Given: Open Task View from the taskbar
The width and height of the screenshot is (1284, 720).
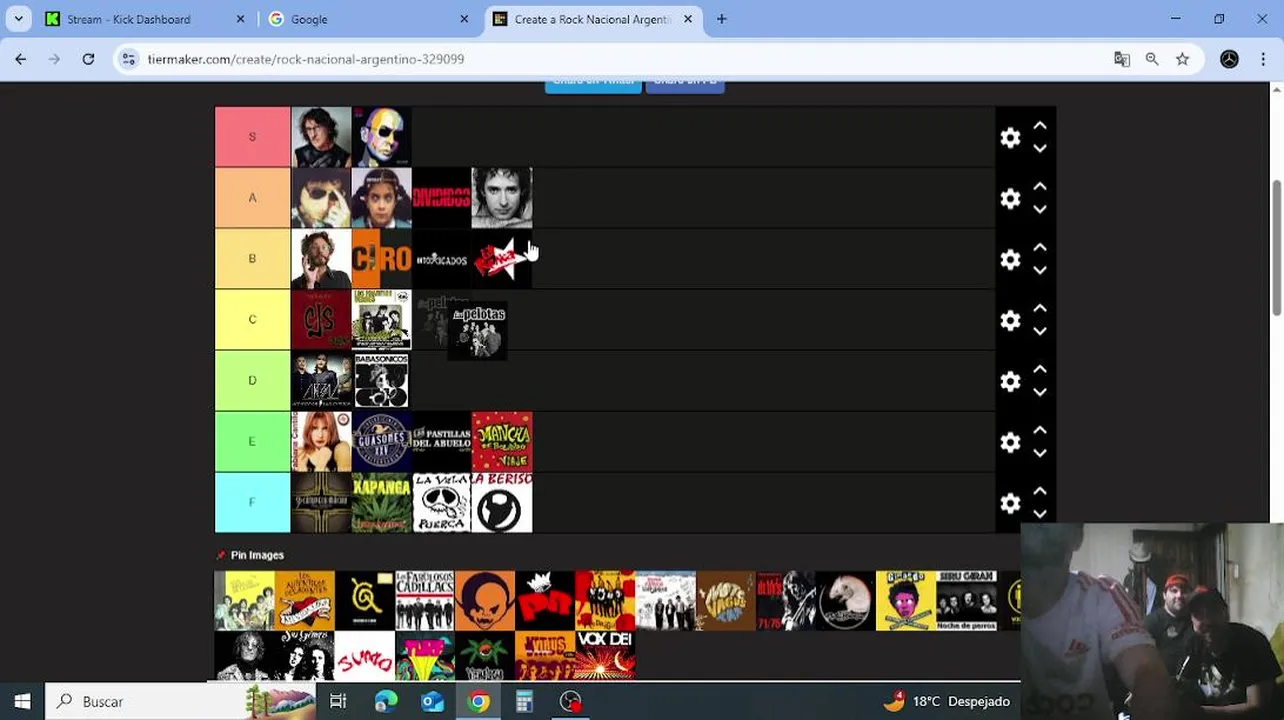Looking at the screenshot, I should [x=338, y=701].
